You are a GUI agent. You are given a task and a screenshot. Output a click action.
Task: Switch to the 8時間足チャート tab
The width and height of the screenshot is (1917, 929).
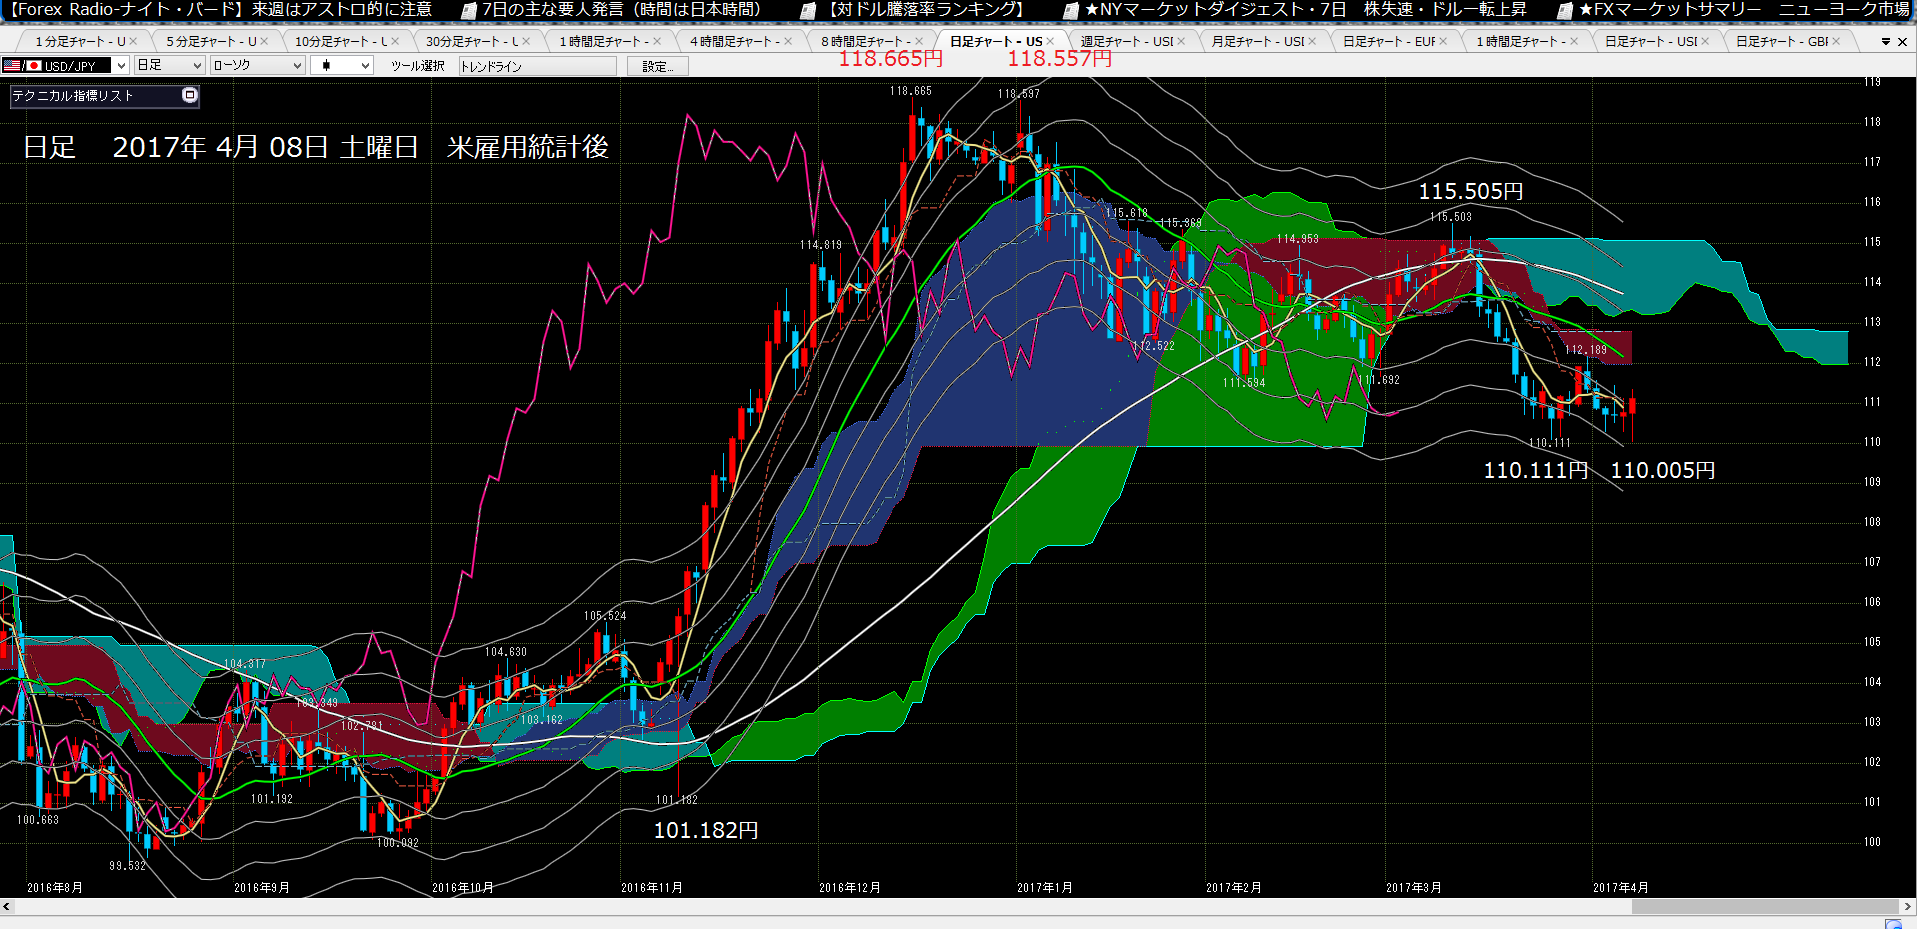866,42
